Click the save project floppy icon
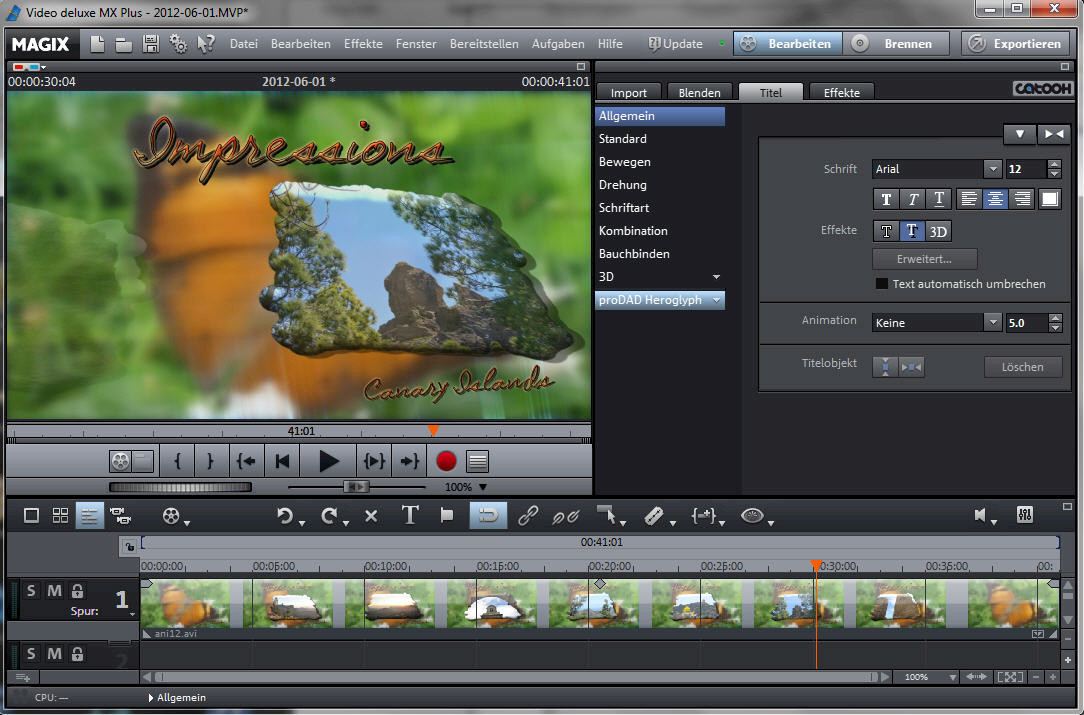The width and height of the screenshot is (1084, 715). point(151,44)
